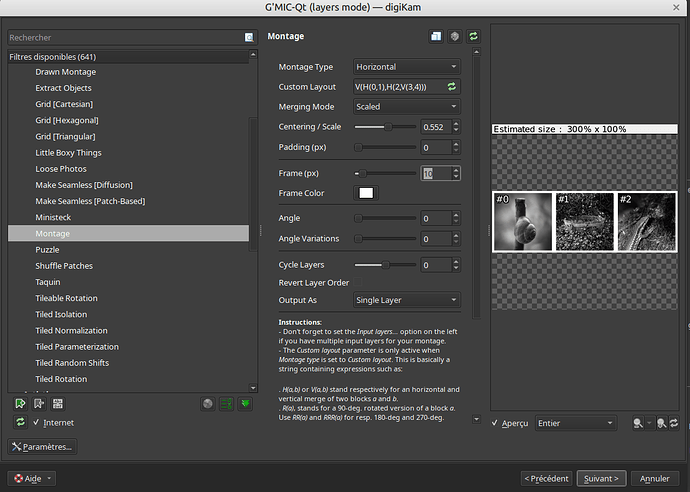The width and height of the screenshot is (690, 492).
Task: Open the white Frame Color swatch
Action: click(x=366, y=193)
